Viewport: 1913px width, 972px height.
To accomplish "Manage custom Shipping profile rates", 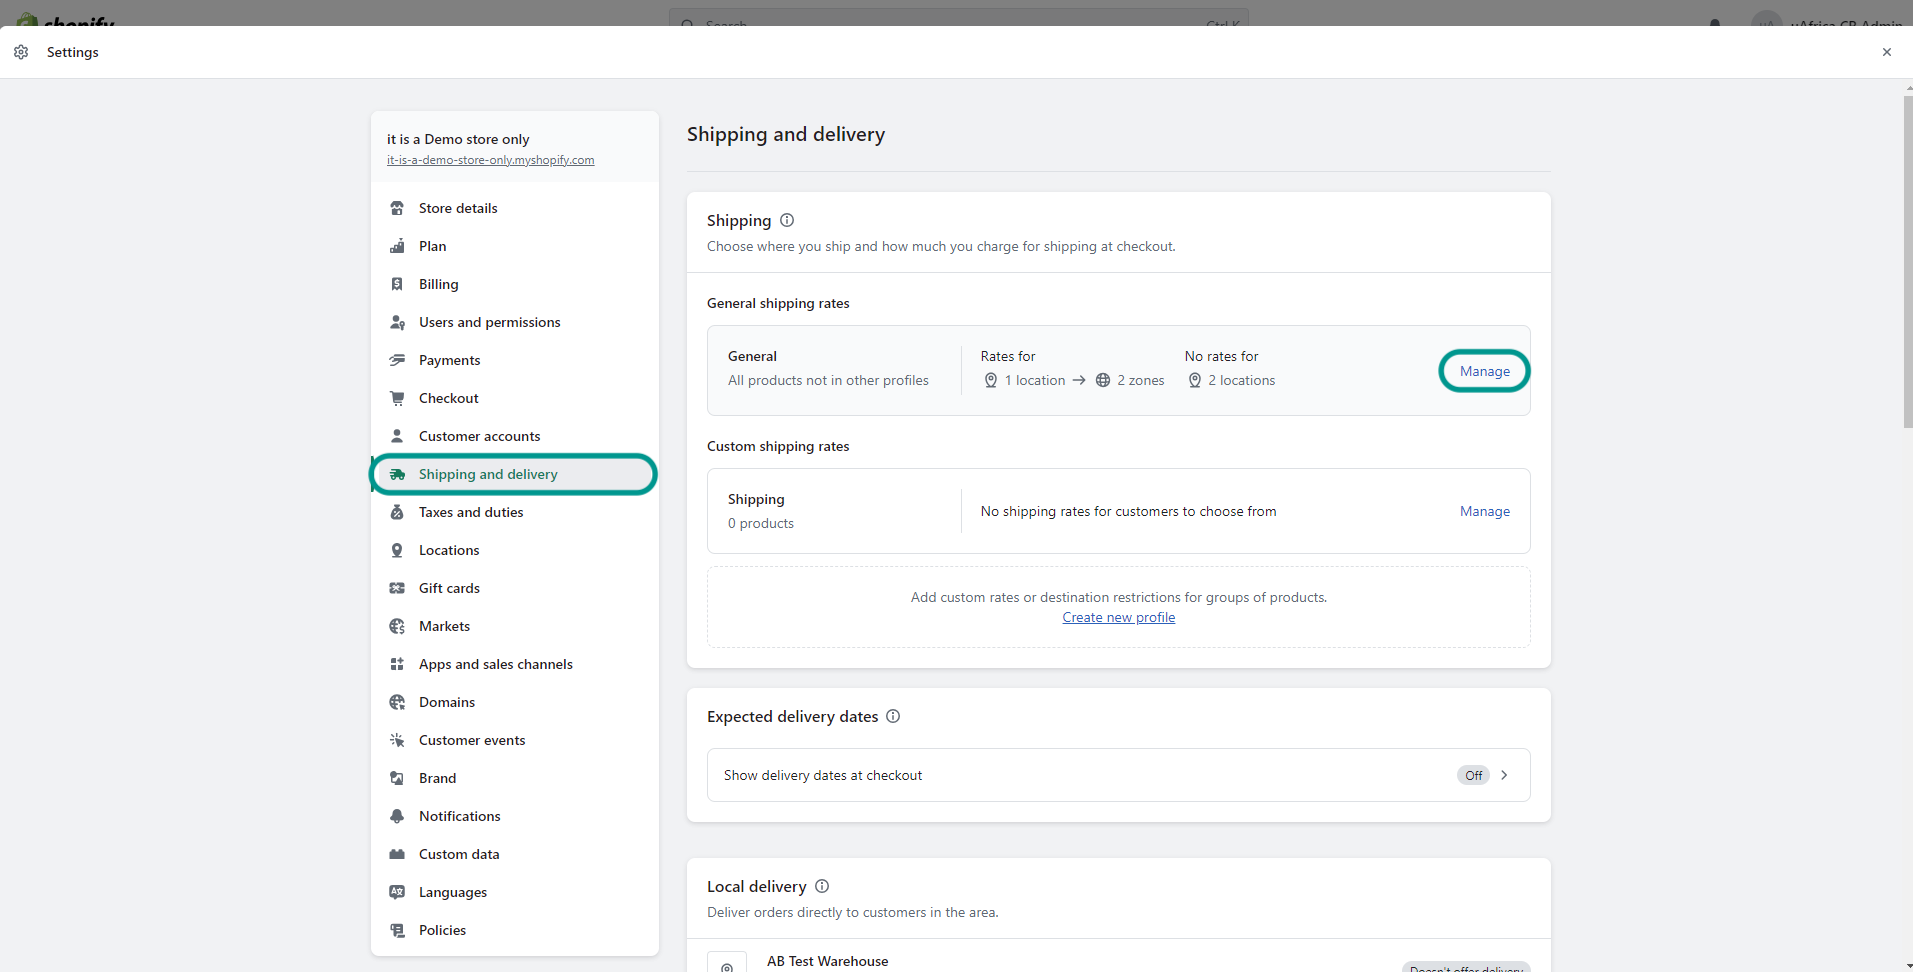I will (1484, 511).
